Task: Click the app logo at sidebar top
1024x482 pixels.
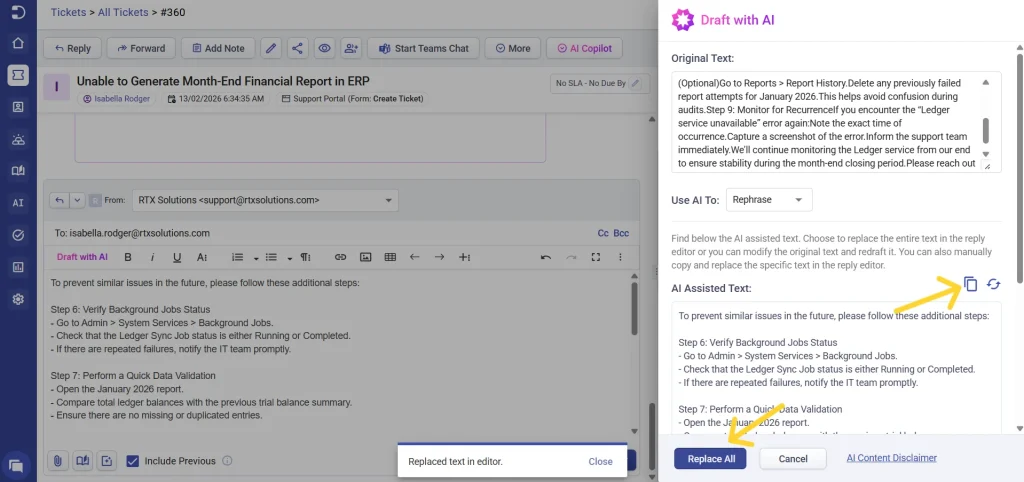Action: (18, 12)
